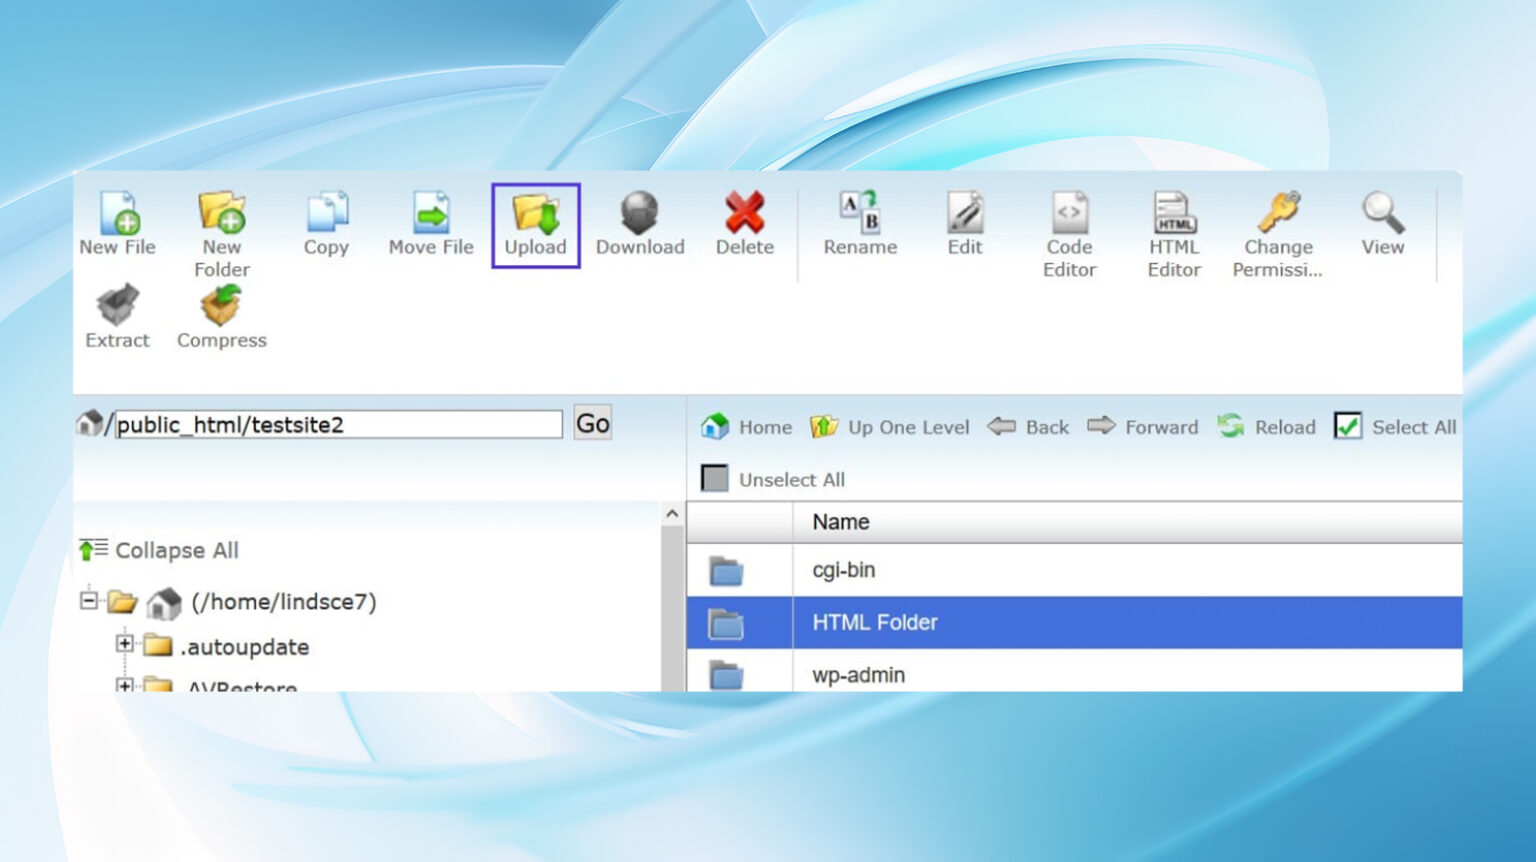Open the Code Editor
Viewport: 1536px width, 862px height.
[x=1069, y=213]
